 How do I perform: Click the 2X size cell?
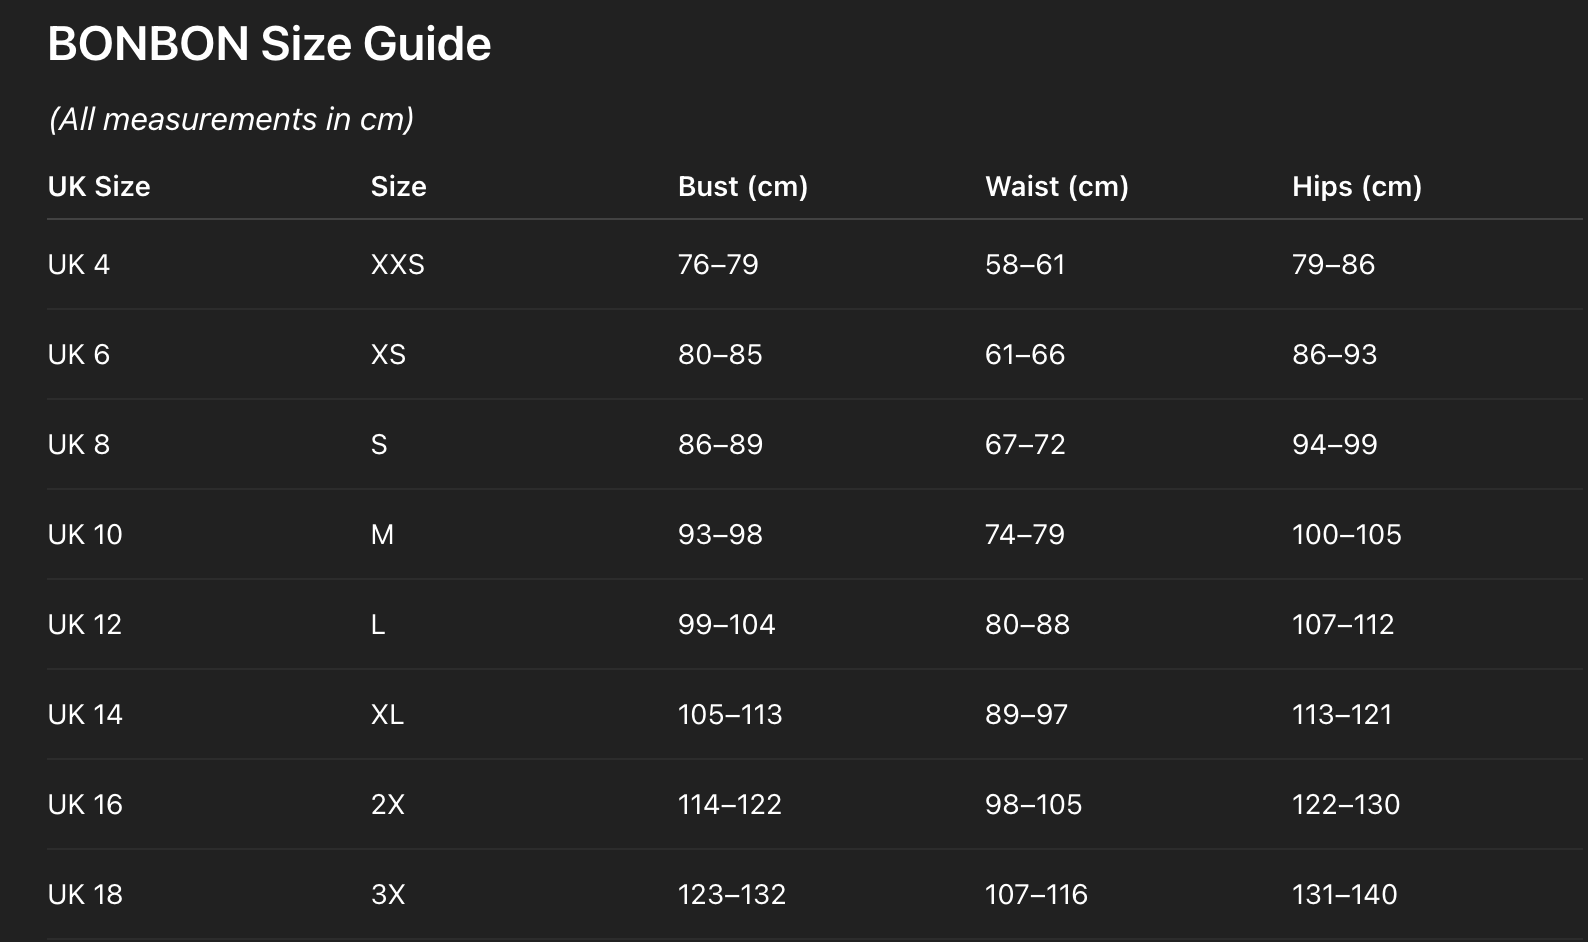pyautogui.click(x=387, y=805)
